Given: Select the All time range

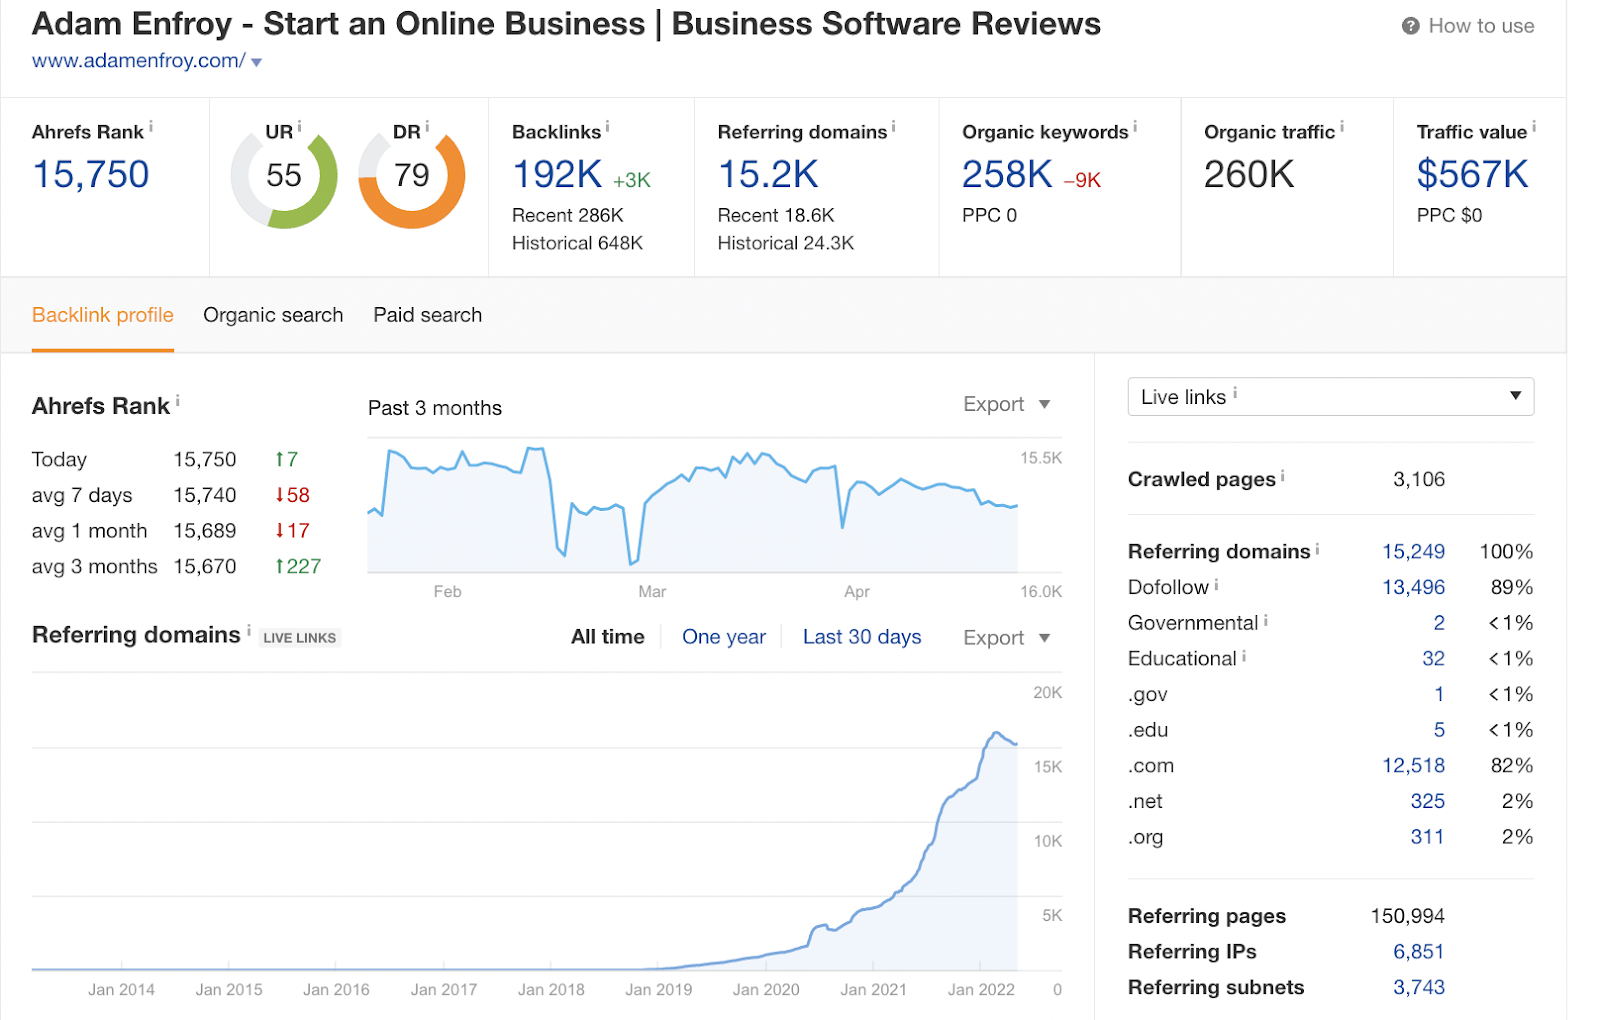Looking at the screenshot, I should [608, 637].
